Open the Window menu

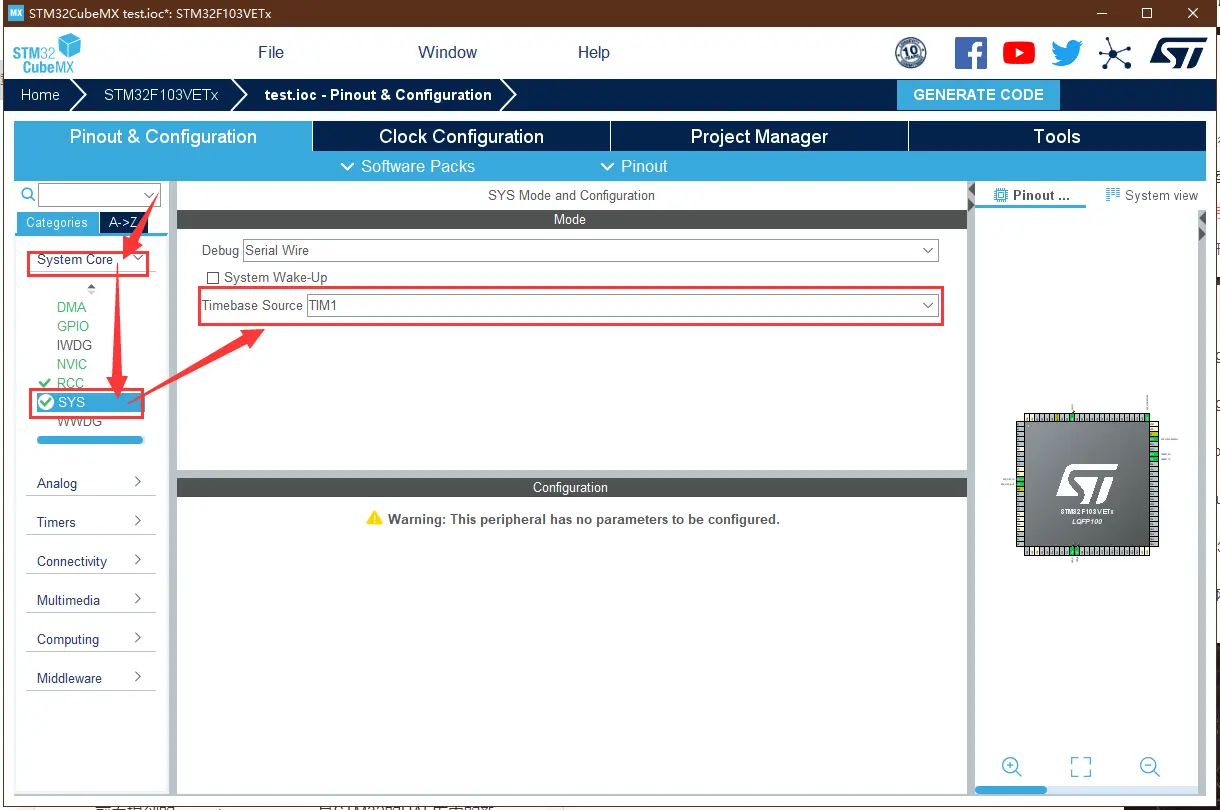(447, 52)
